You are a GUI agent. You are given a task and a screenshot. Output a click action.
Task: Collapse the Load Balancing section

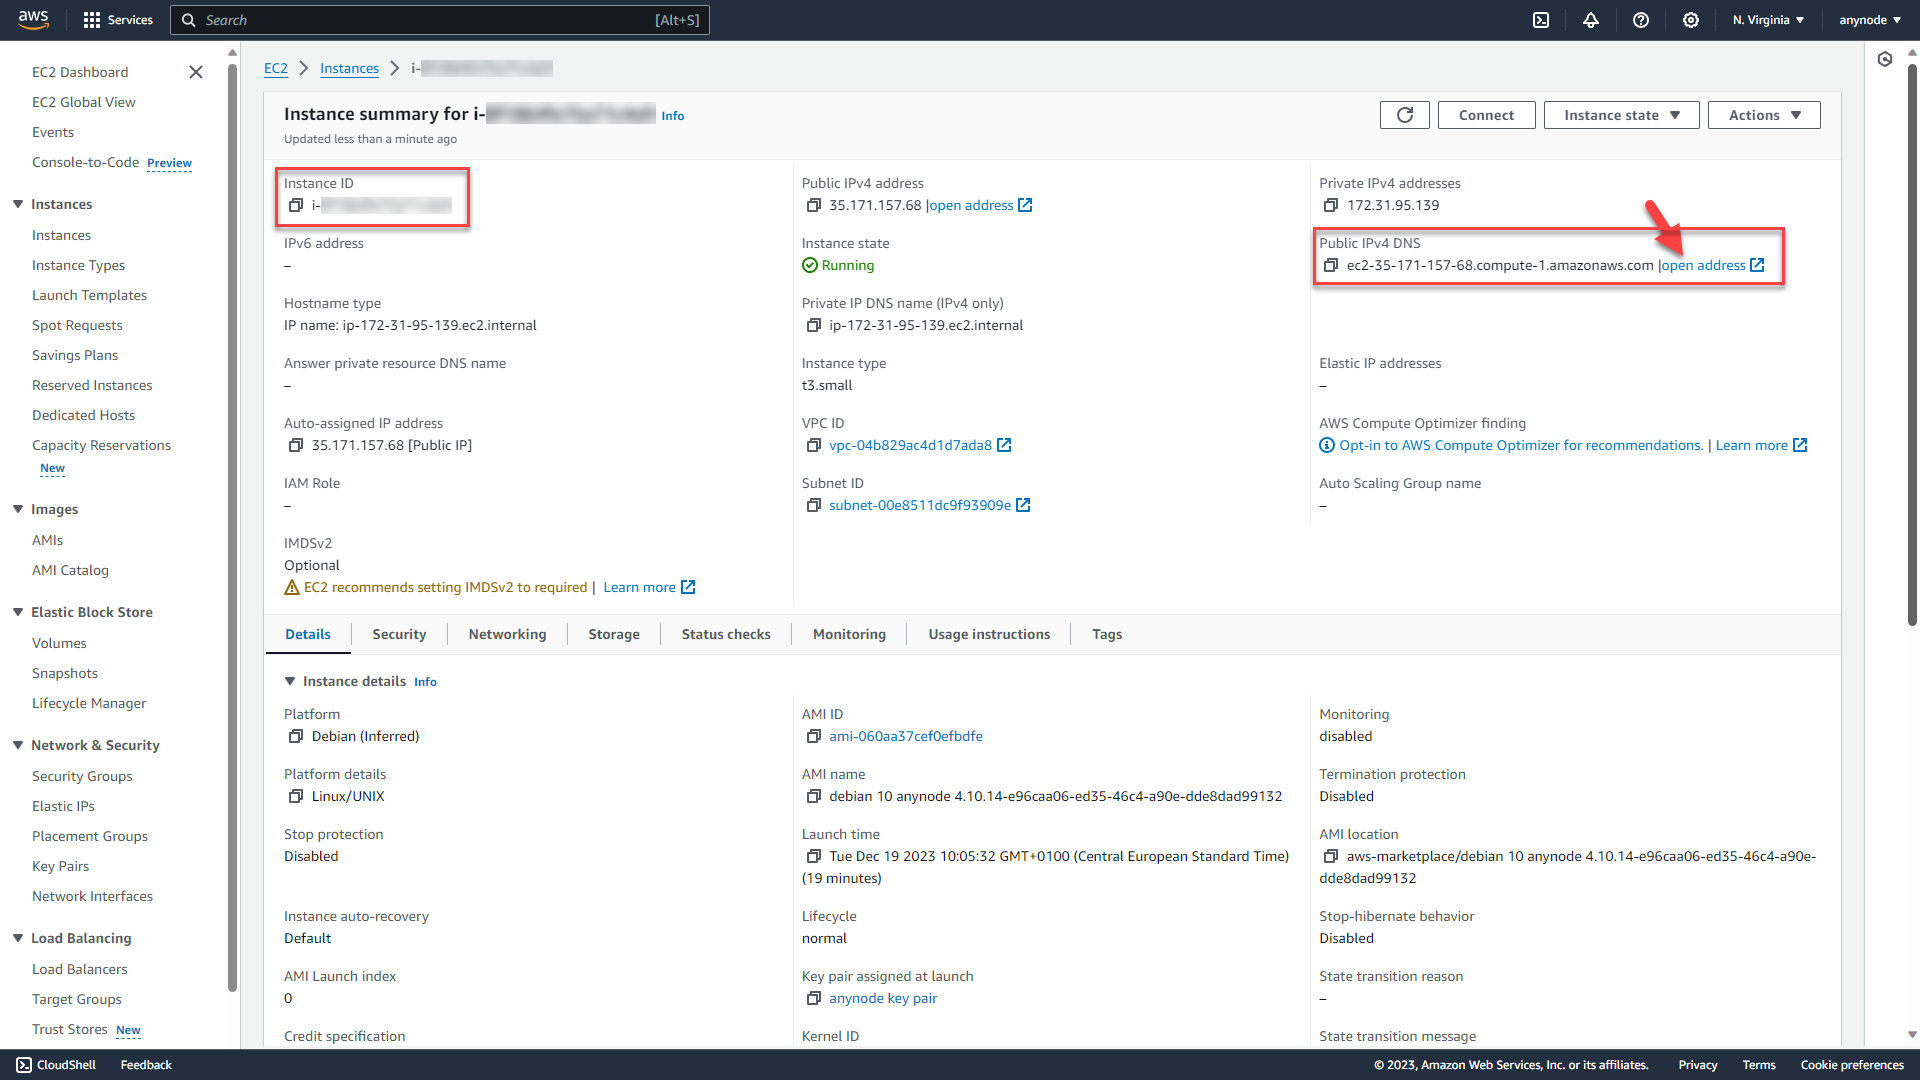[x=18, y=938]
